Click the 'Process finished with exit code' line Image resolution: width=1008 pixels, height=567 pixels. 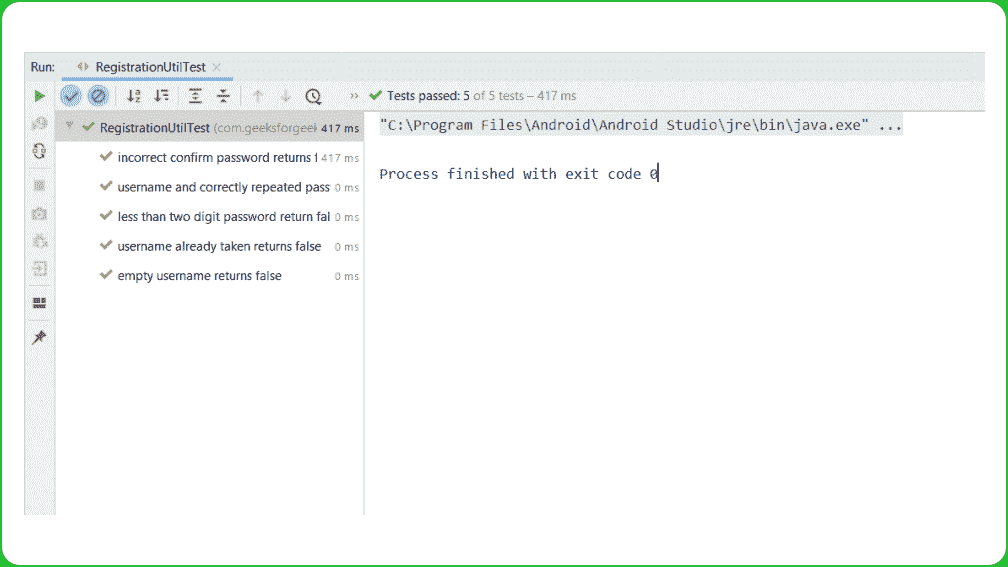pyautogui.click(x=518, y=174)
